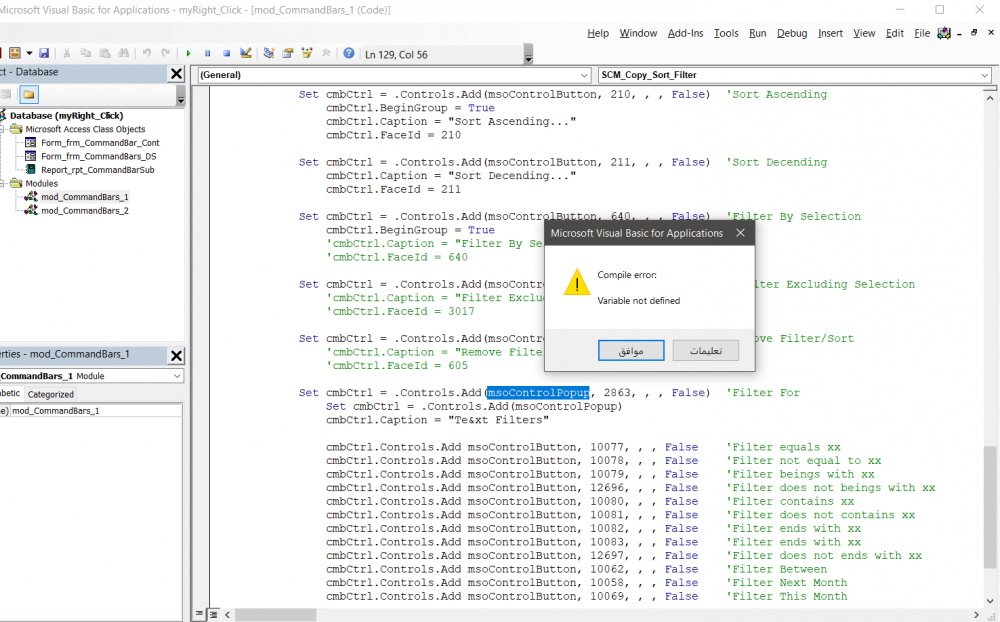Open the Help menu
Image resolution: width=1000 pixels, height=622 pixels.
point(598,33)
